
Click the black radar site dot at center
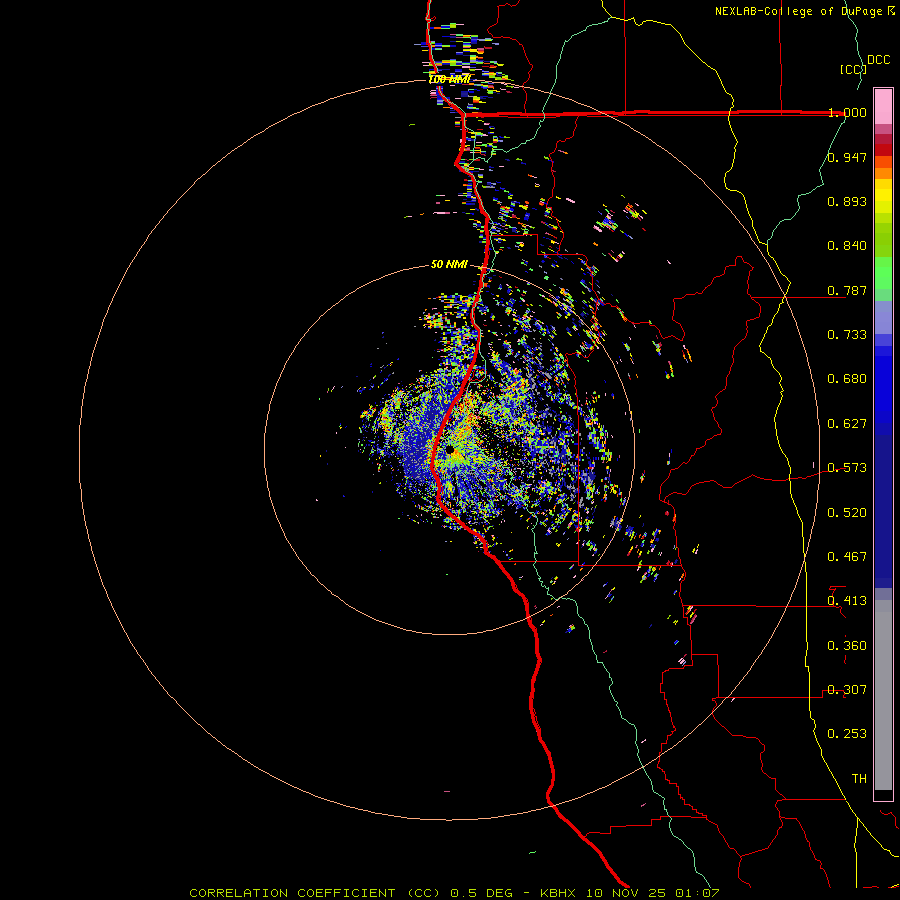450,450
